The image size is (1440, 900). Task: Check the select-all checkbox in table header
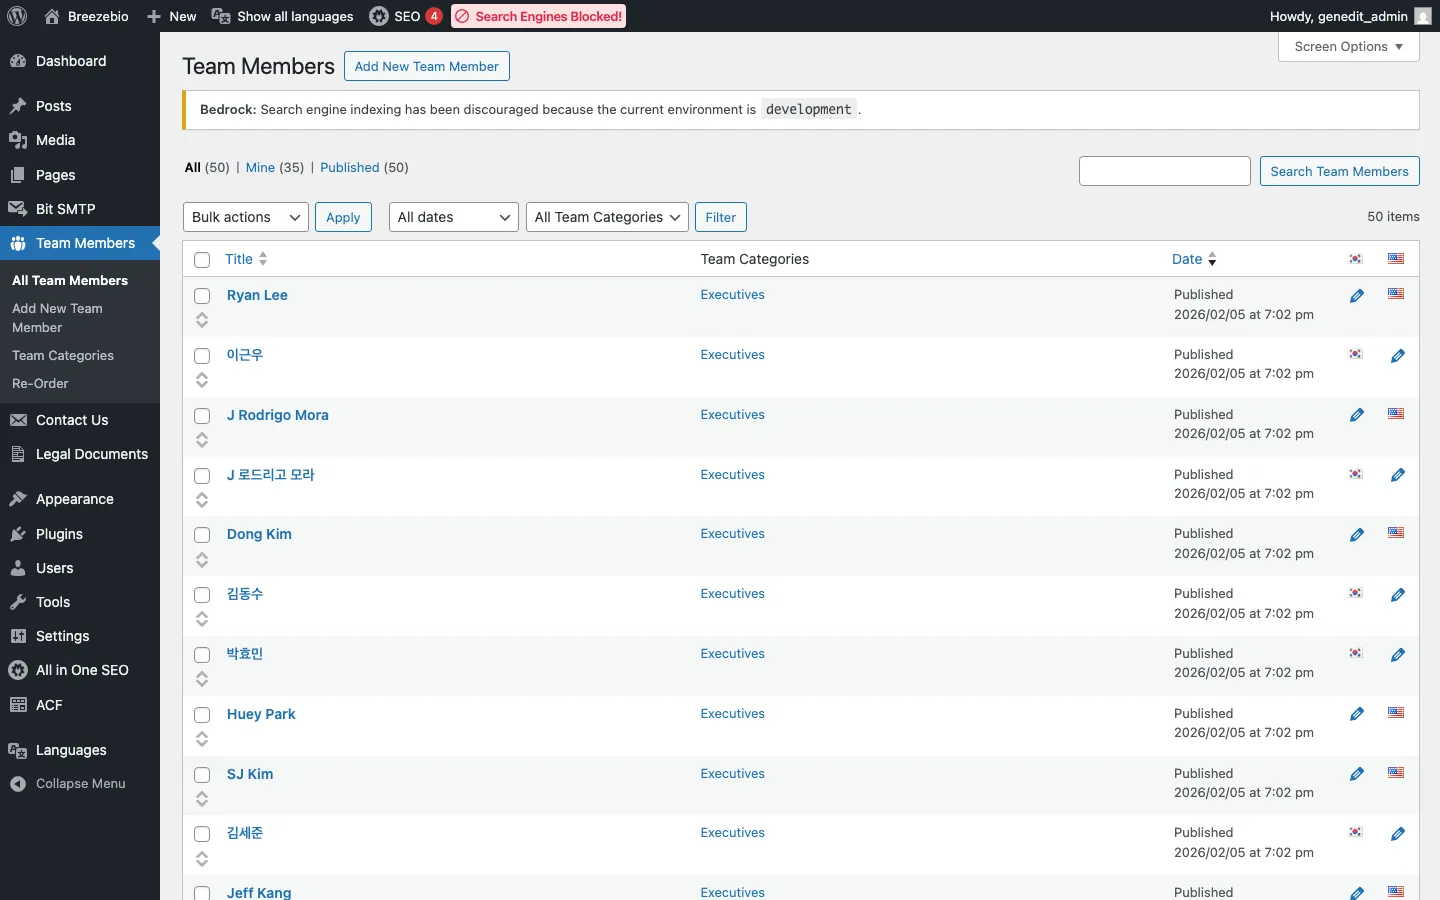click(202, 260)
